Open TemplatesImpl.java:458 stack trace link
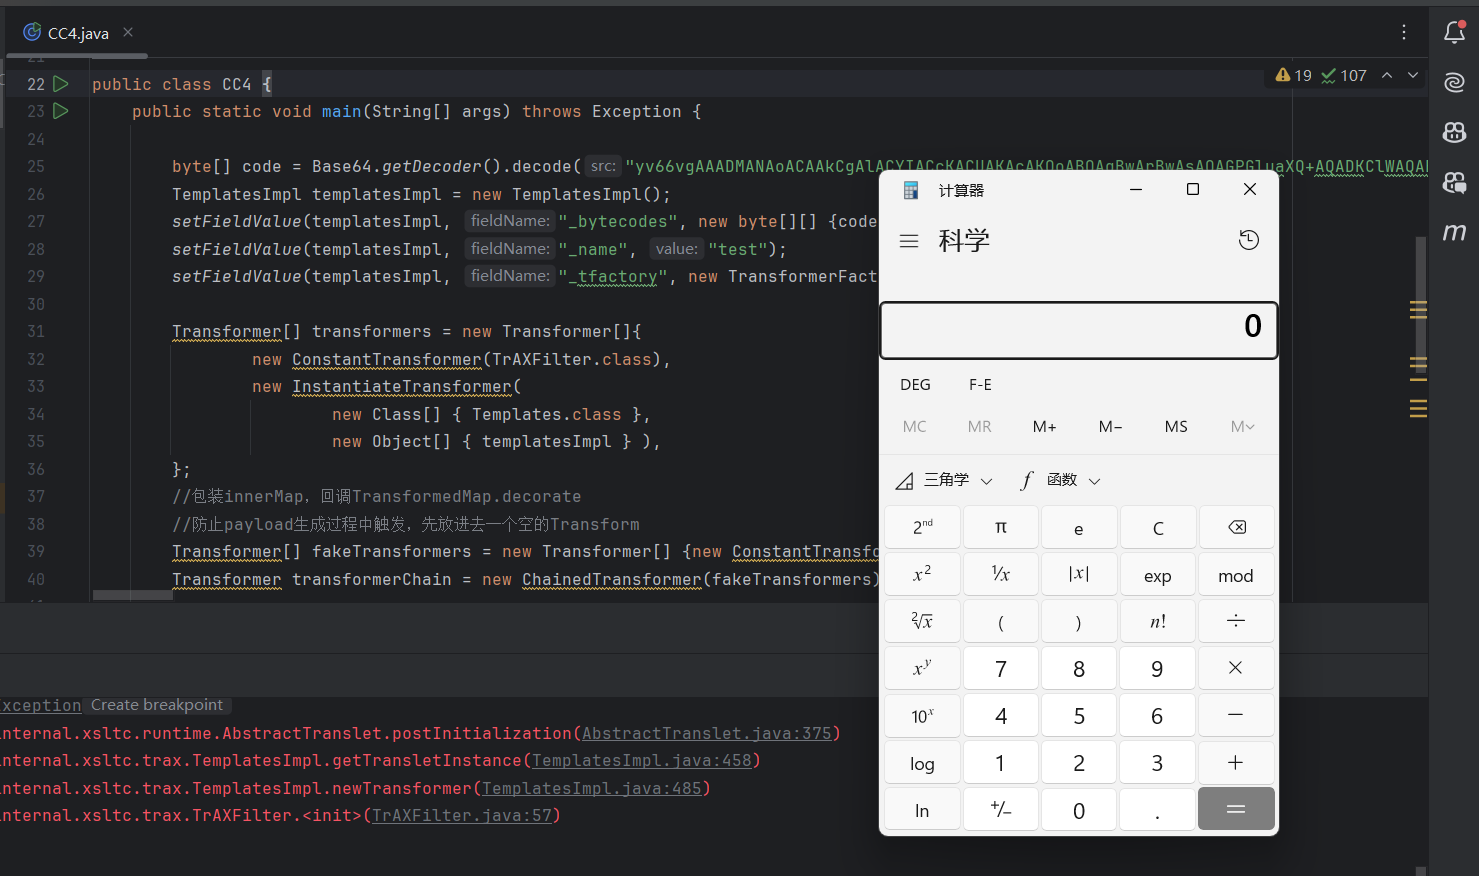 point(641,760)
